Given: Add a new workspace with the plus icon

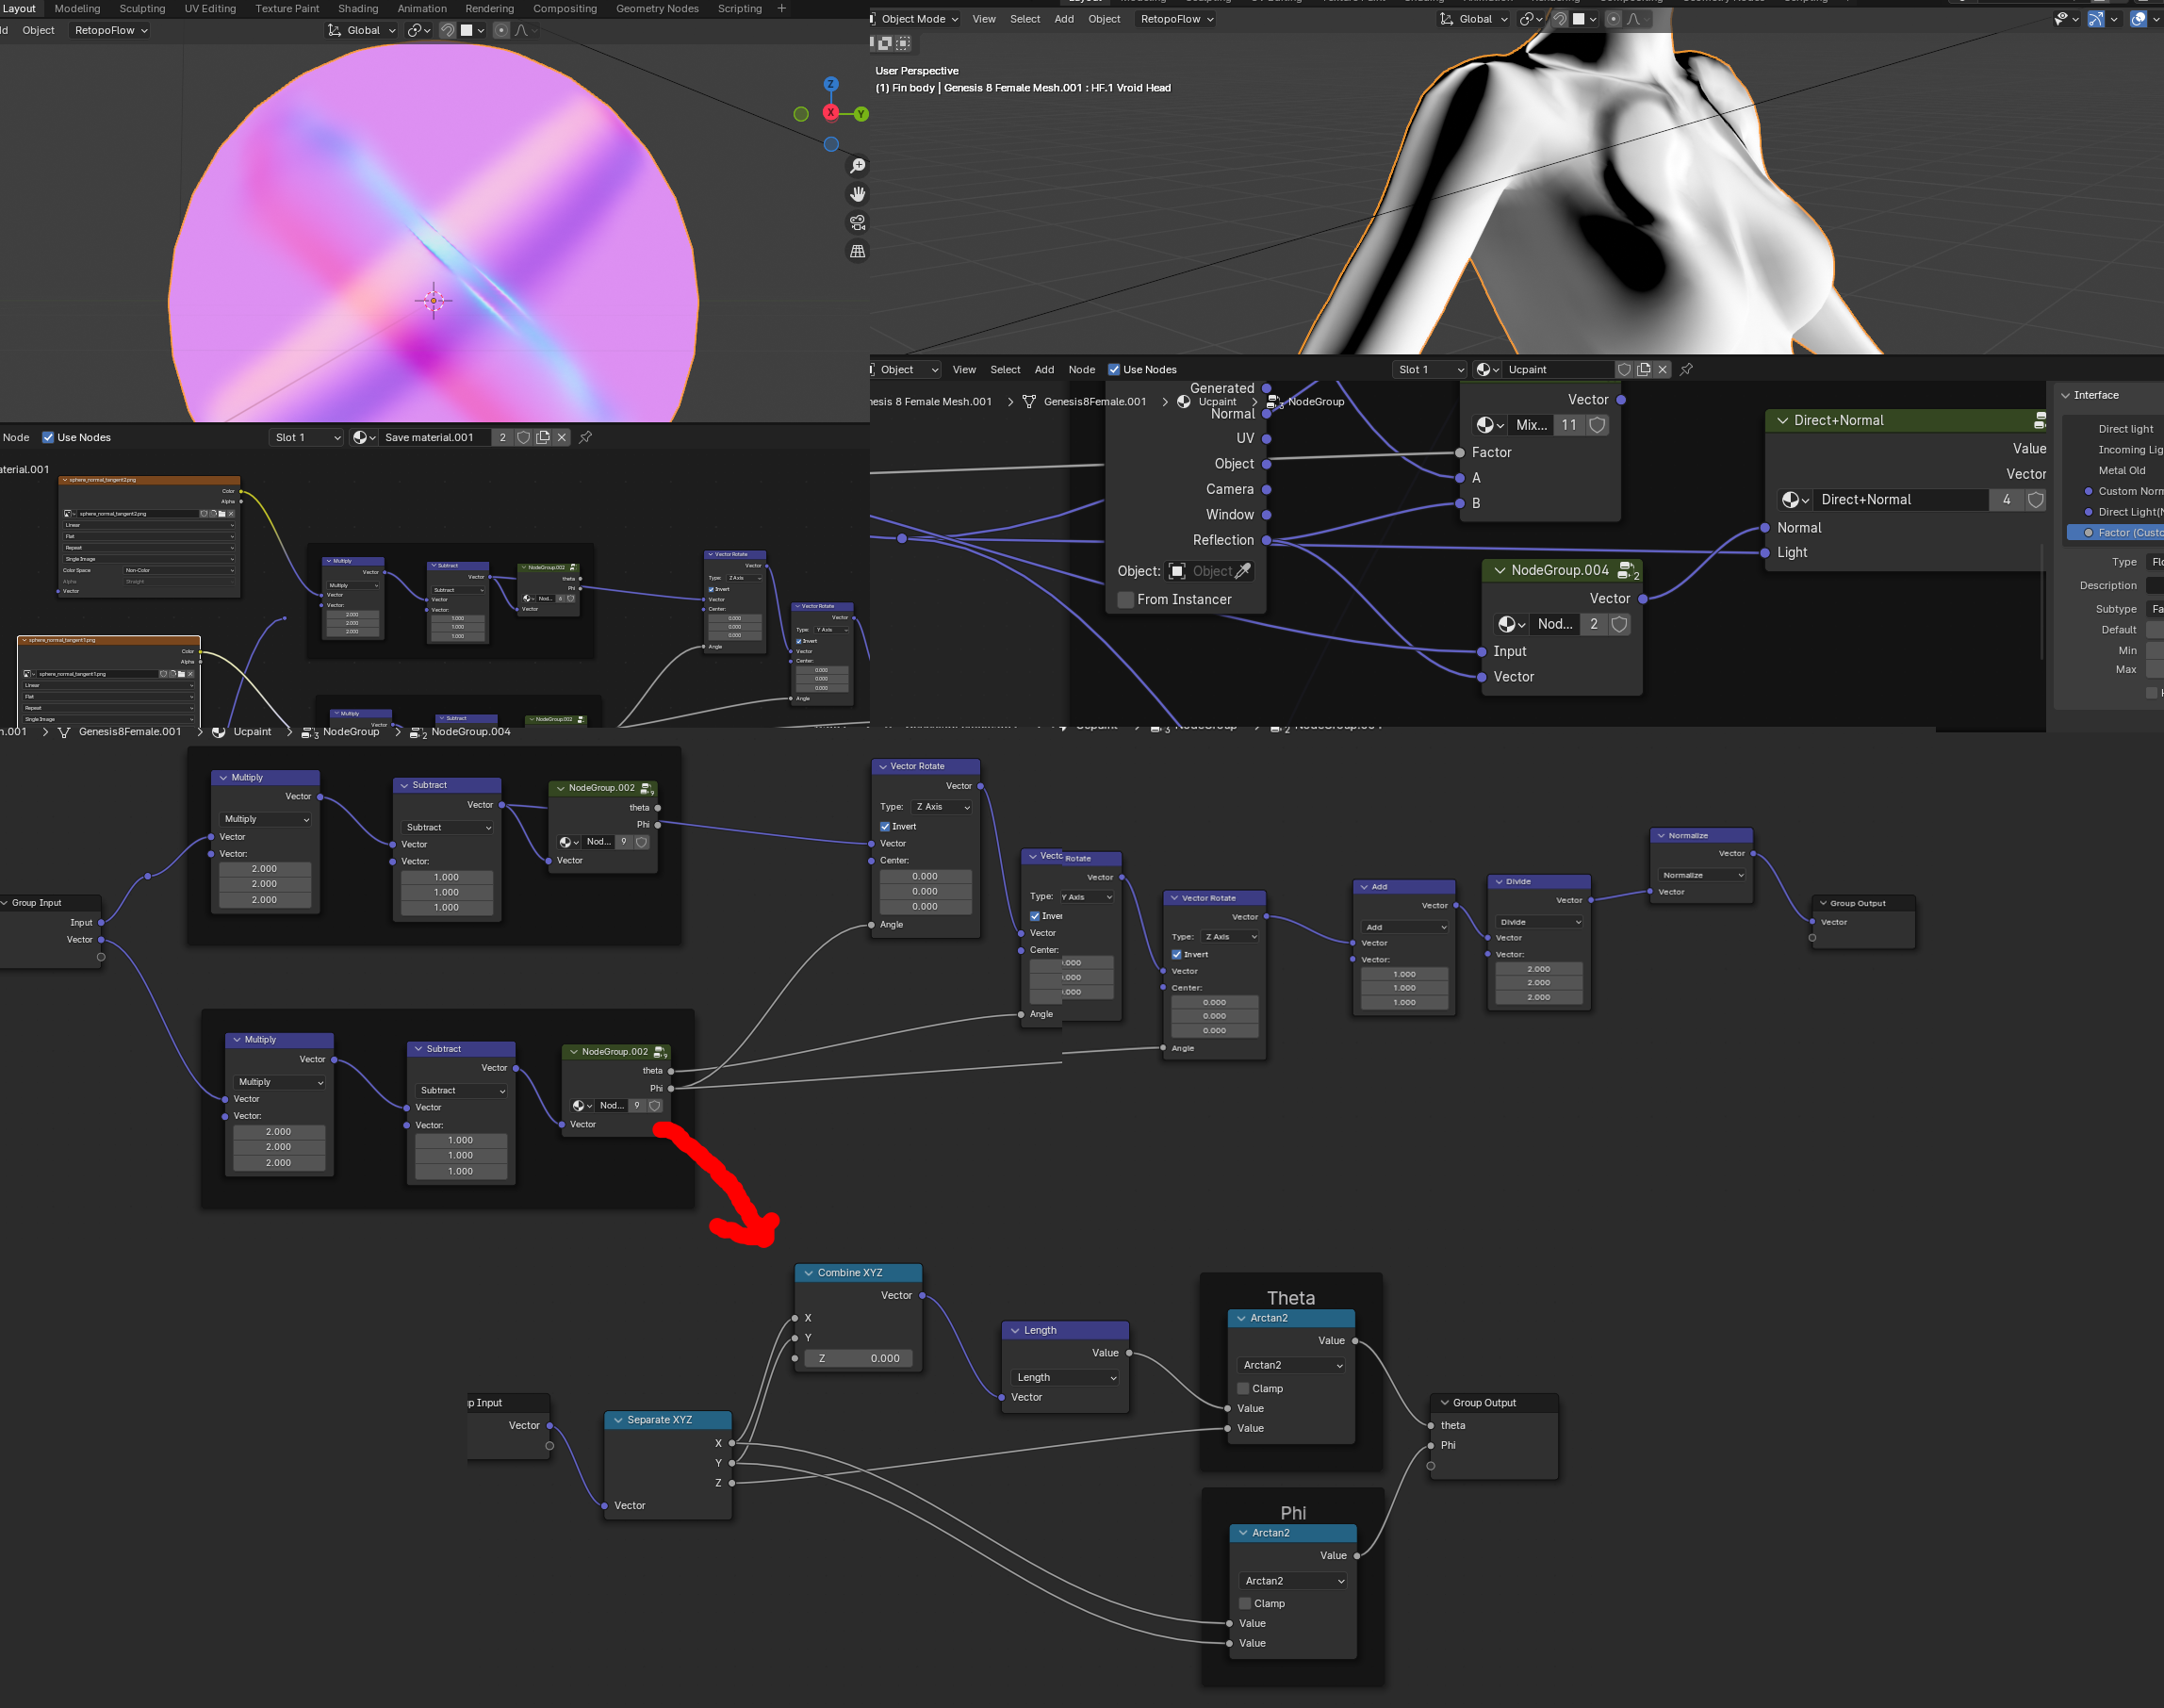Looking at the screenshot, I should [x=782, y=8].
